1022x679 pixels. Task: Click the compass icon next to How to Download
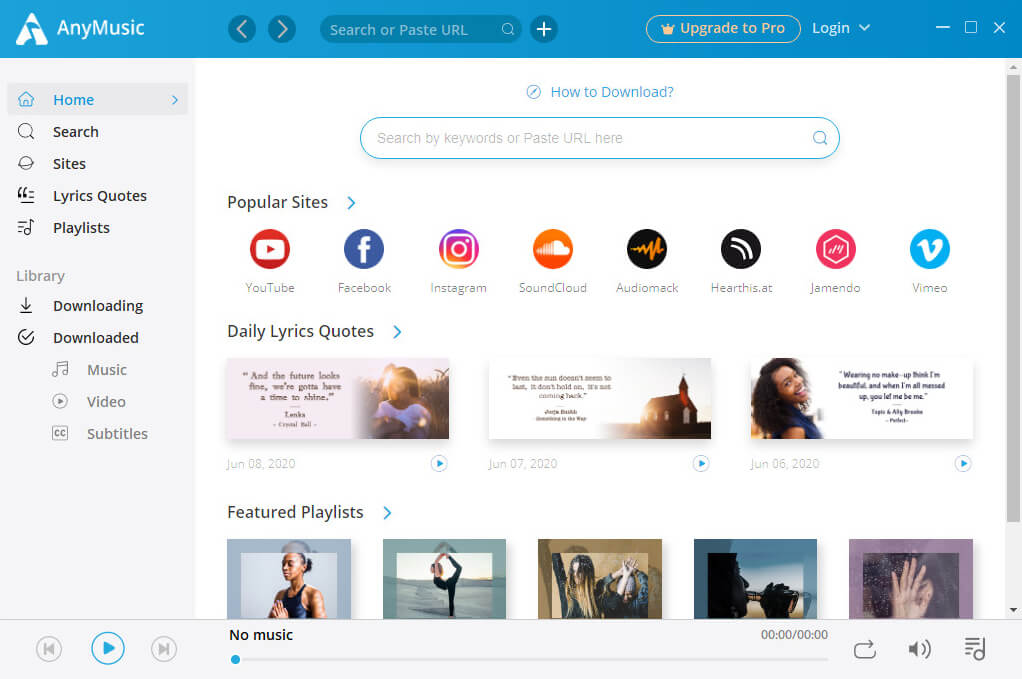533,92
